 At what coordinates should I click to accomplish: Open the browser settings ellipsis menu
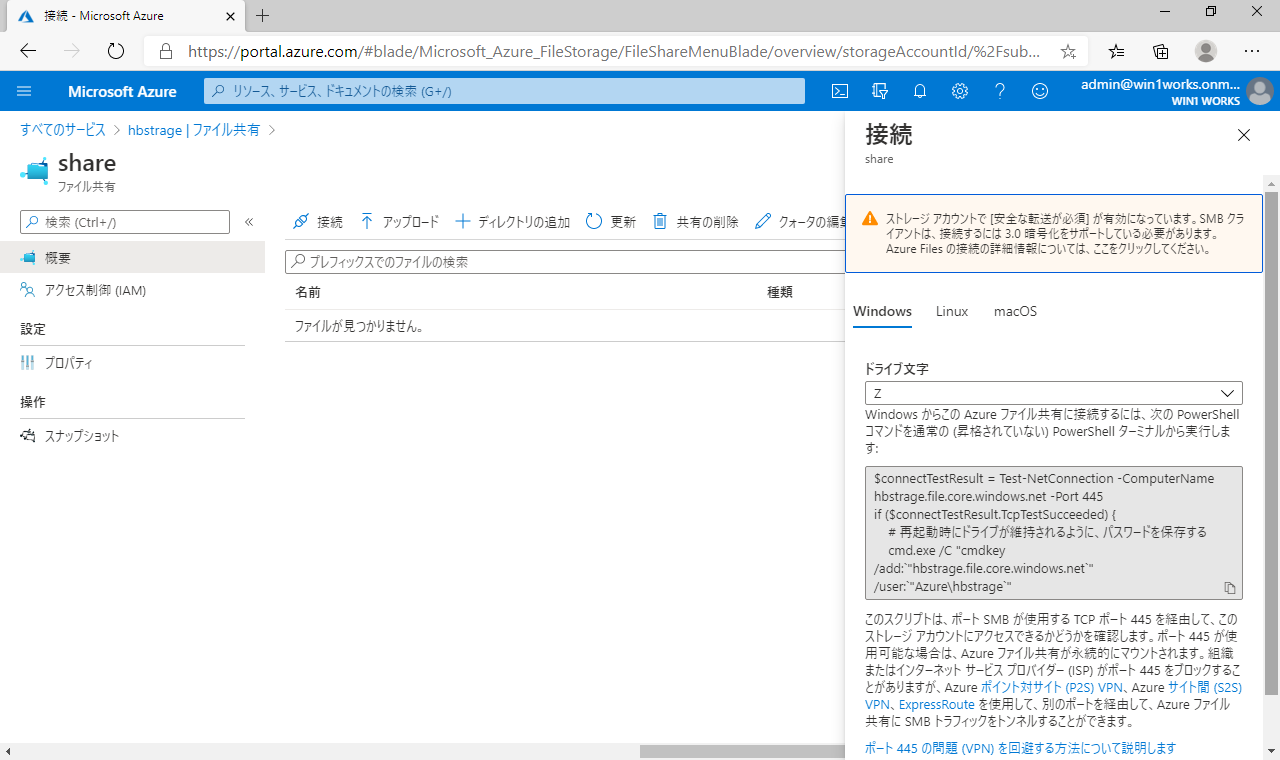pos(1252,51)
